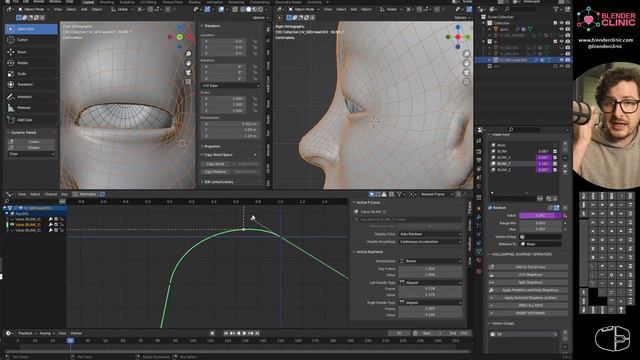Open Interpolation Bezier dropdown
Image resolution: width=640 pixels, height=360 pixels.
click(x=431, y=261)
